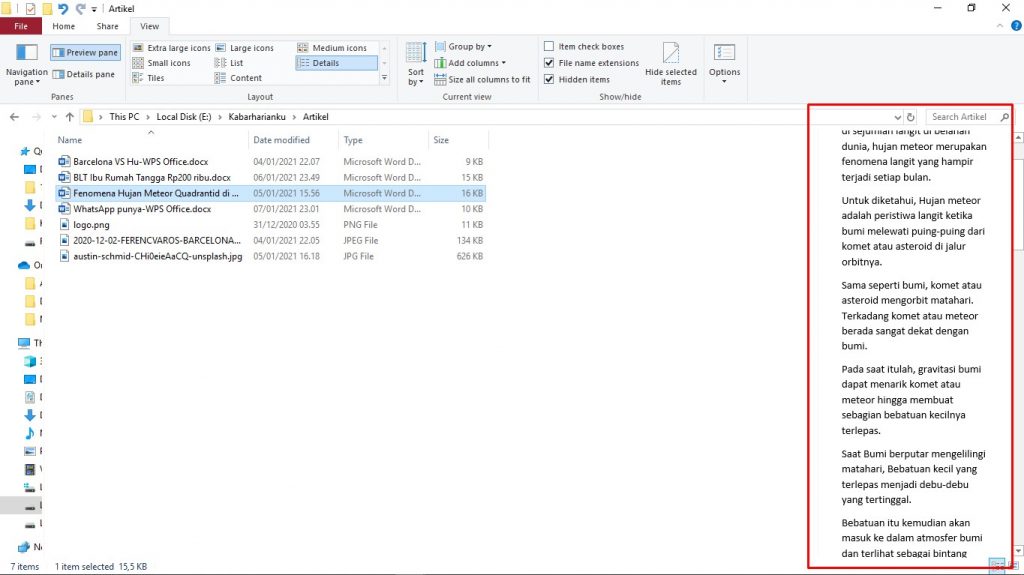Click This PC in the address bar
The width and height of the screenshot is (1024, 575).
124,117
